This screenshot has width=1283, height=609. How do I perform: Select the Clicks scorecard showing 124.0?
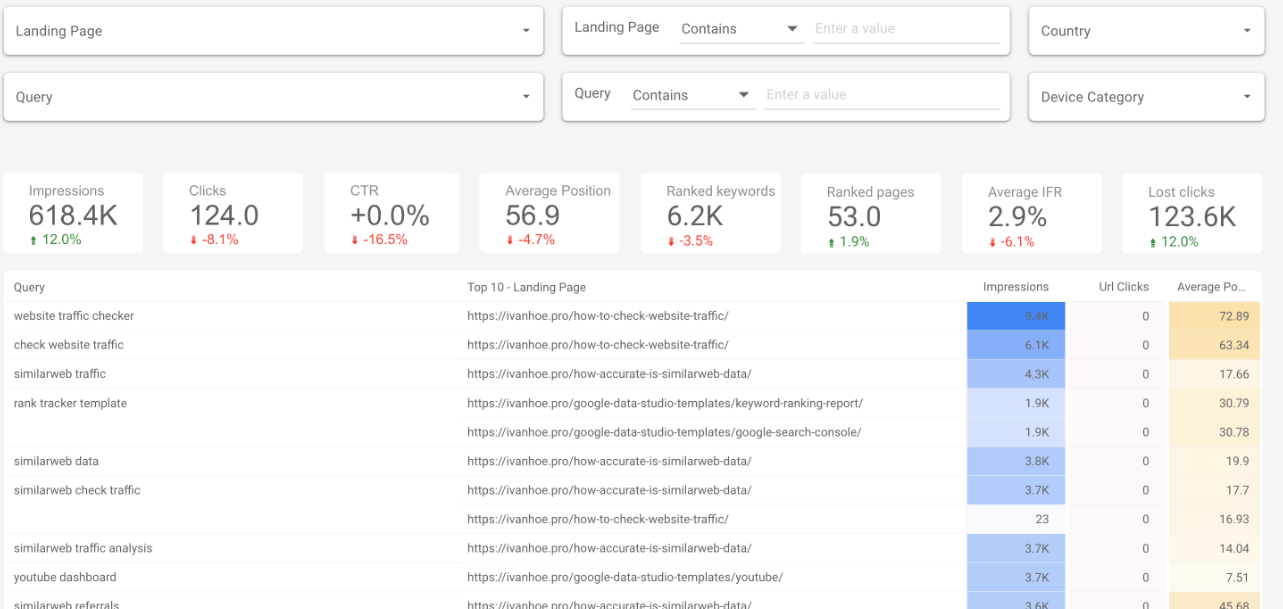click(233, 214)
